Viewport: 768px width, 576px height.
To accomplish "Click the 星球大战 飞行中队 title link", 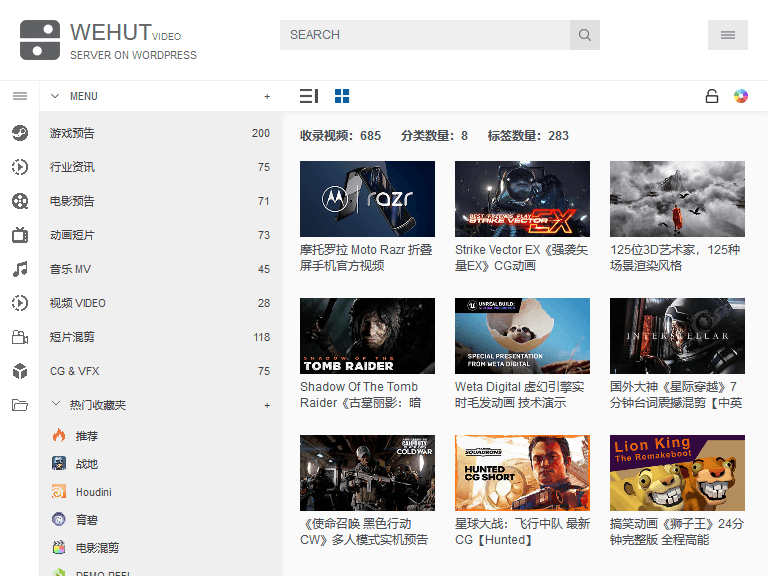I will tap(522, 532).
